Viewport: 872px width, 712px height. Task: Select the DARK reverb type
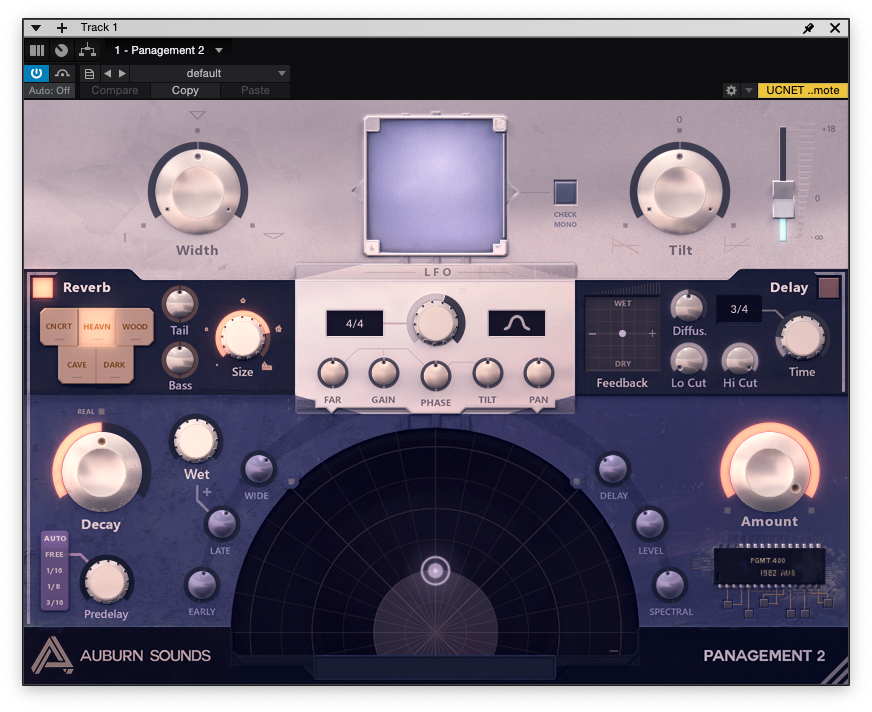(x=115, y=364)
